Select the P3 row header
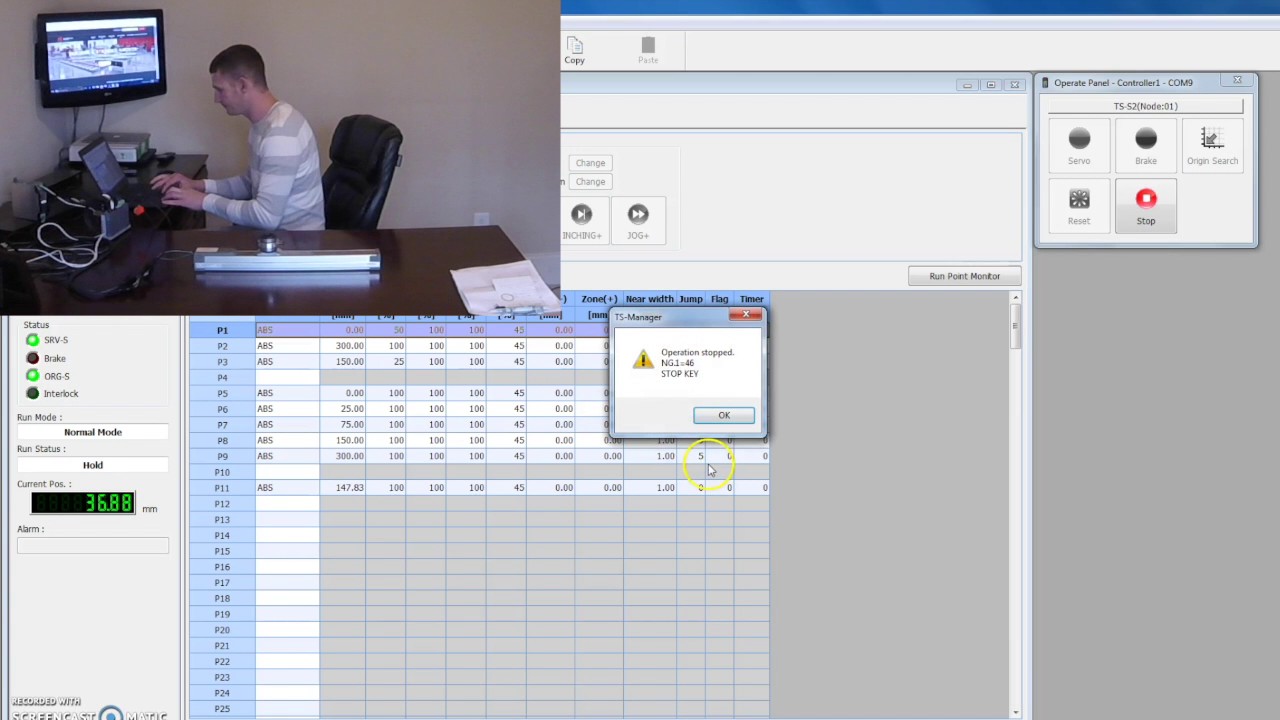1280x720 pixels. 222,362
